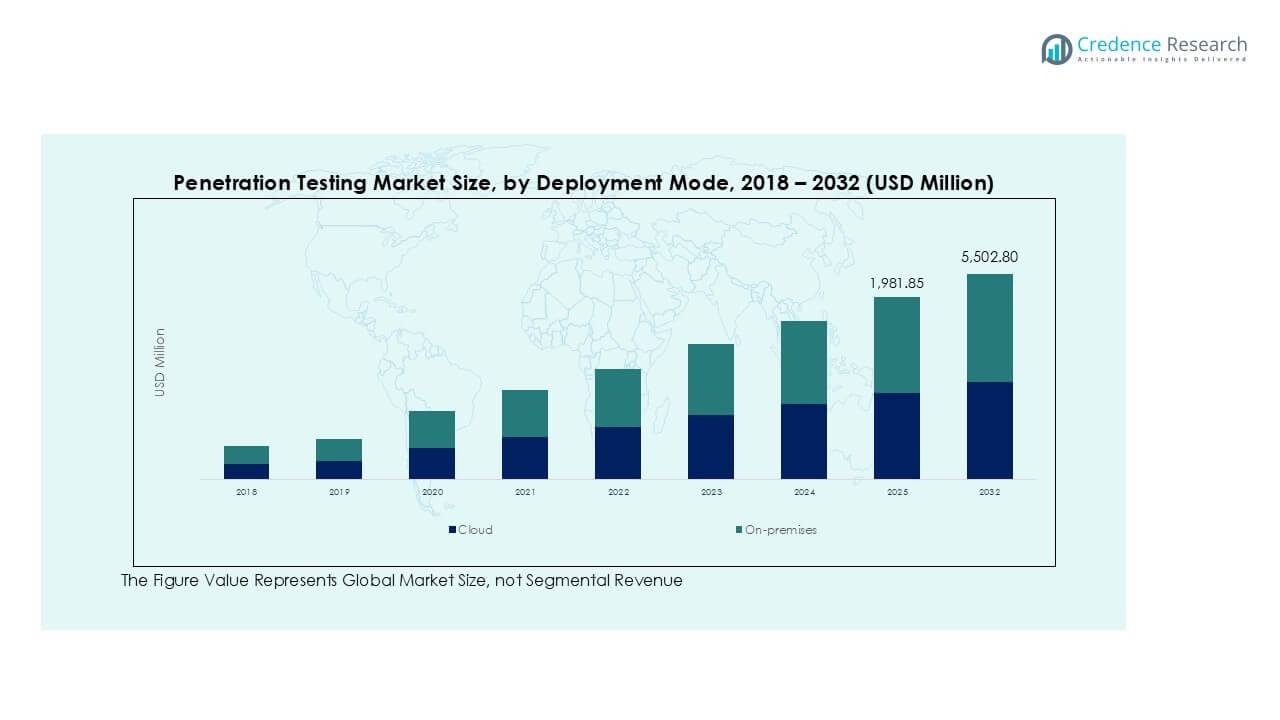The height and width of the screenshot is (720, 1280).
Task: Click the 2022 year axis label
Action: (x=618, y=492)
